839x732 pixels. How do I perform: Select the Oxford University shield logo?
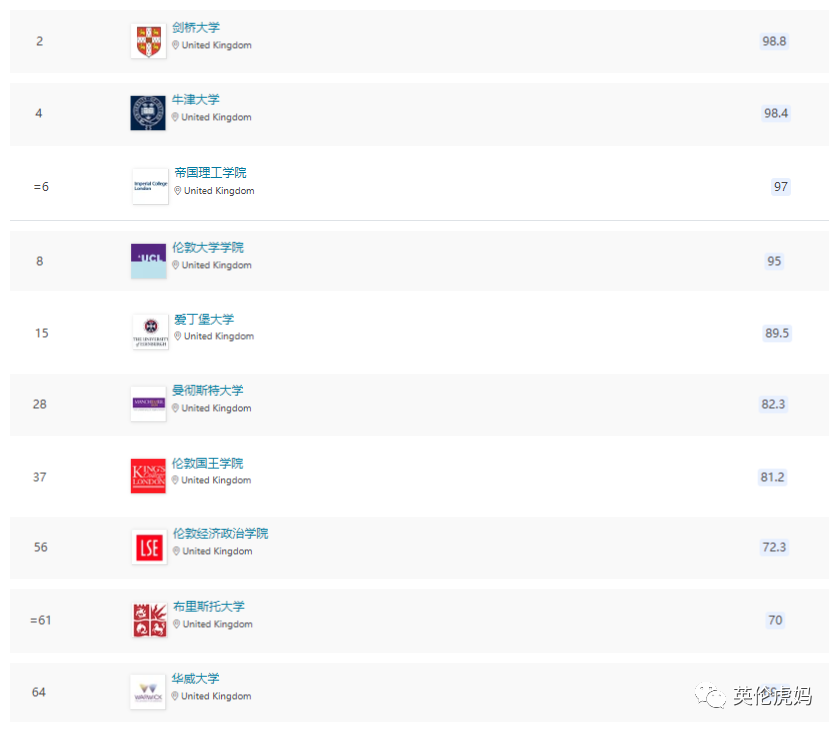pyautogui.click(x=148, y=113)
